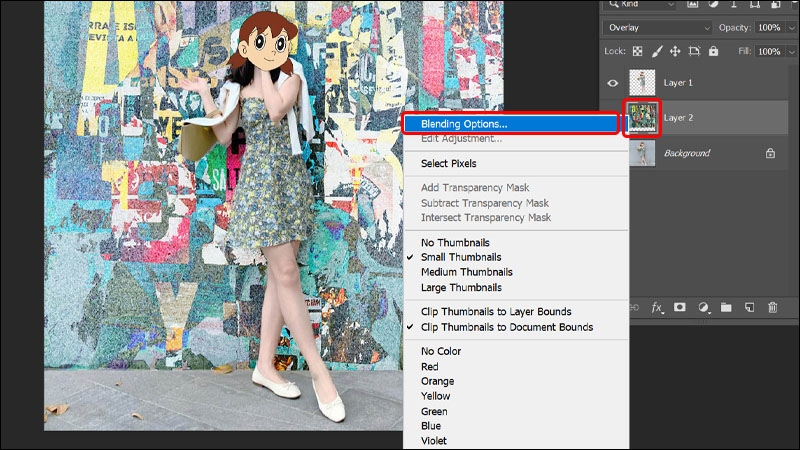This screenshot has height=450, width=800.
Task: Choose Clip Thumbnails to Document Bounds
Action: 507,327
